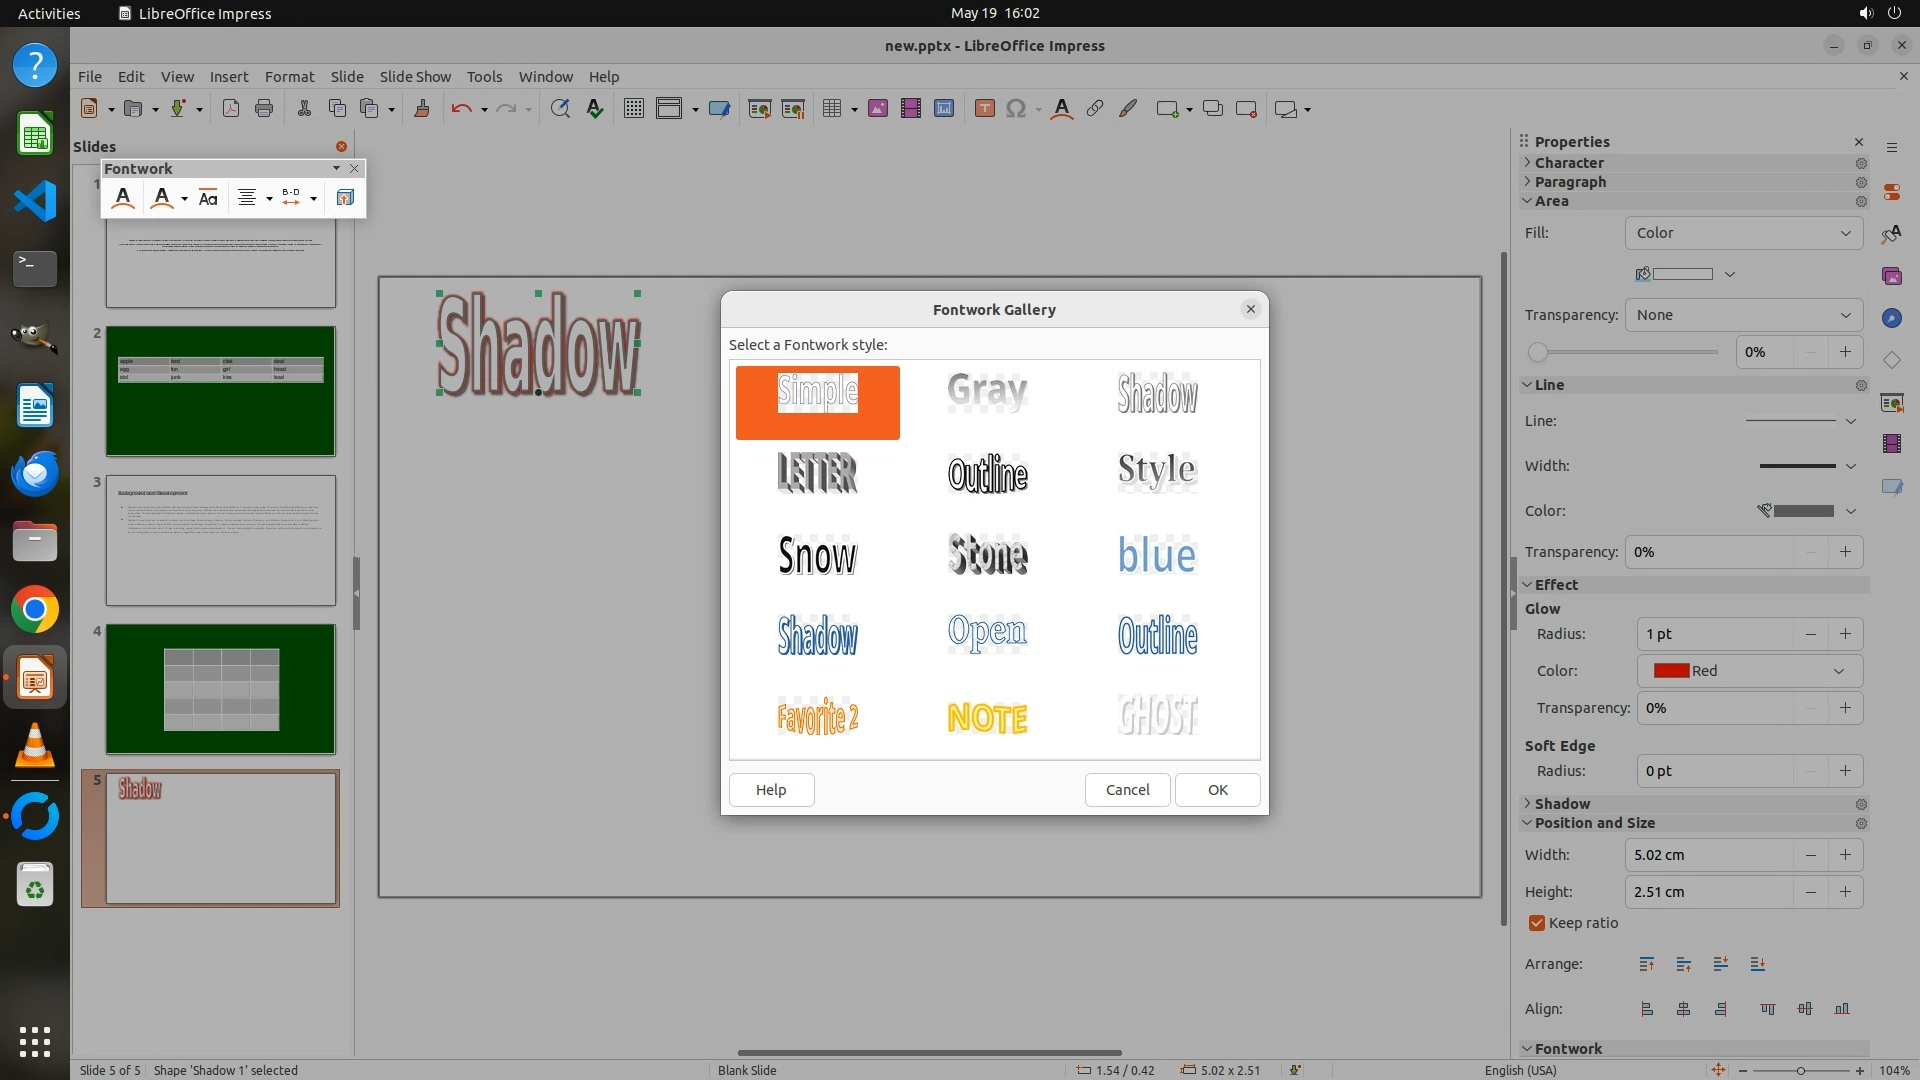Open the Glow Color dropdown
This screenshot has height=1080, width=1920.
click(1749, 671)
